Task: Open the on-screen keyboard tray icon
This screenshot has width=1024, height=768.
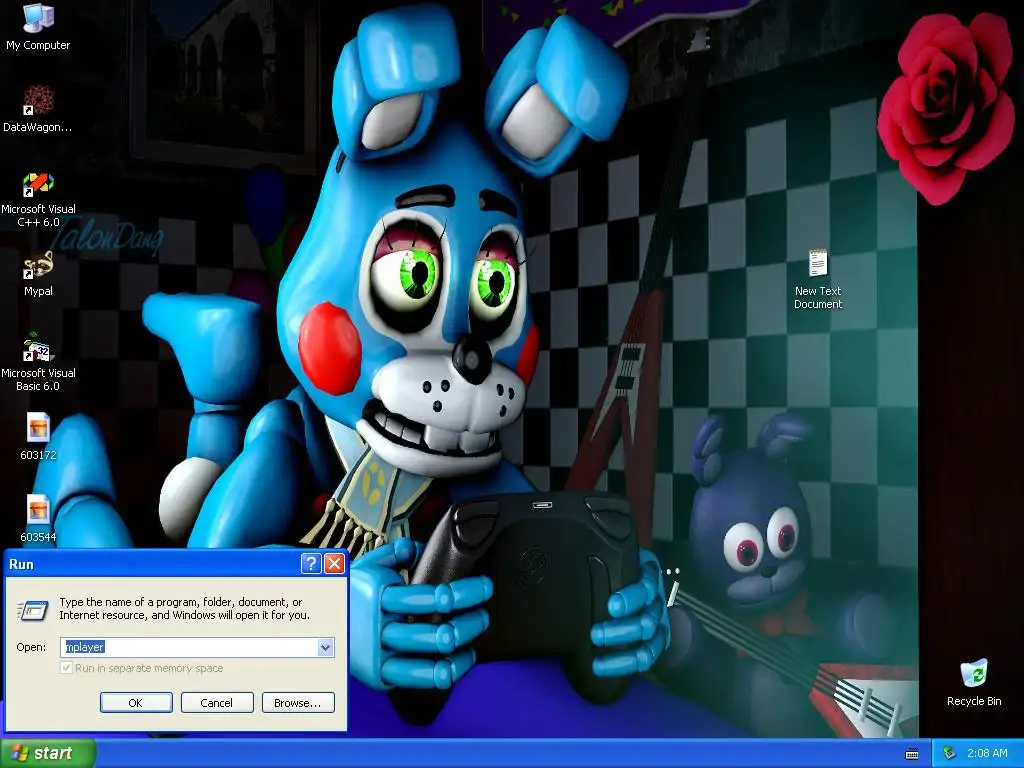Action: pos(912,754)
